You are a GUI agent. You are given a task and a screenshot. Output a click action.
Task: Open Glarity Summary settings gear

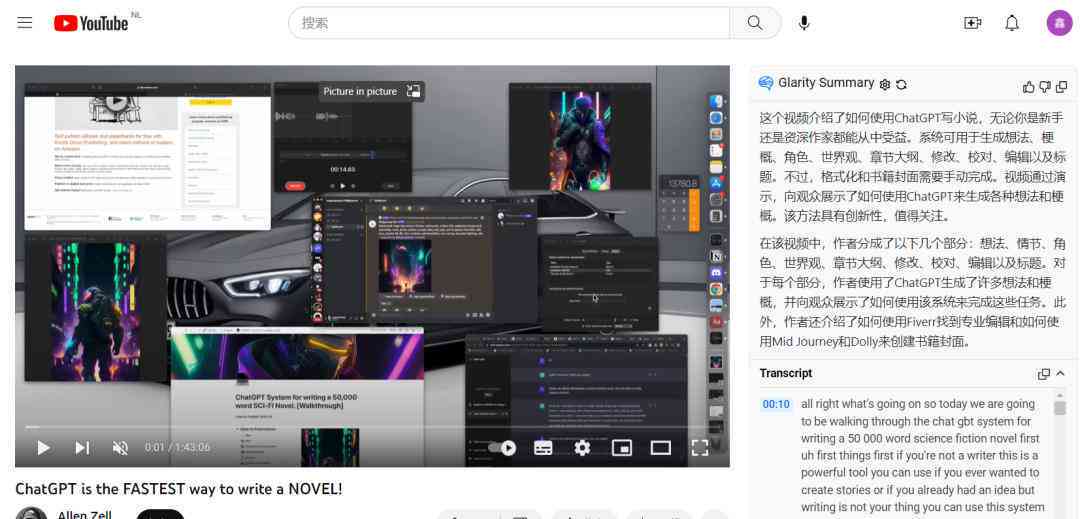[885, 84]
